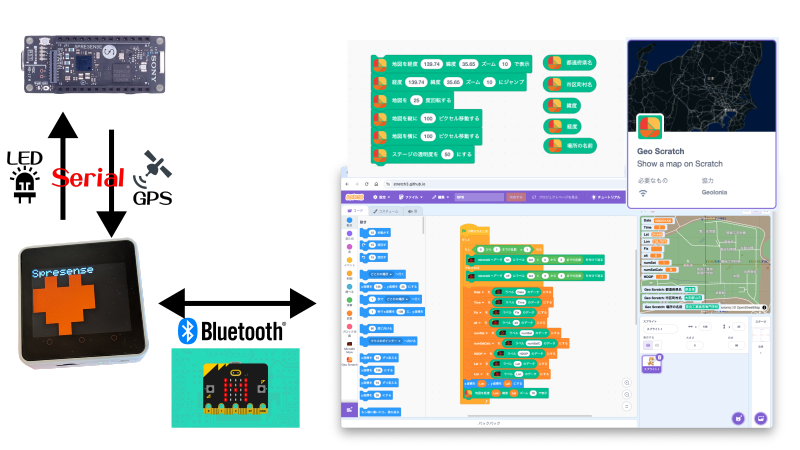Open the Date variable dropdown in set block
This screenshot has width=800, height=450.
(479, 292)
